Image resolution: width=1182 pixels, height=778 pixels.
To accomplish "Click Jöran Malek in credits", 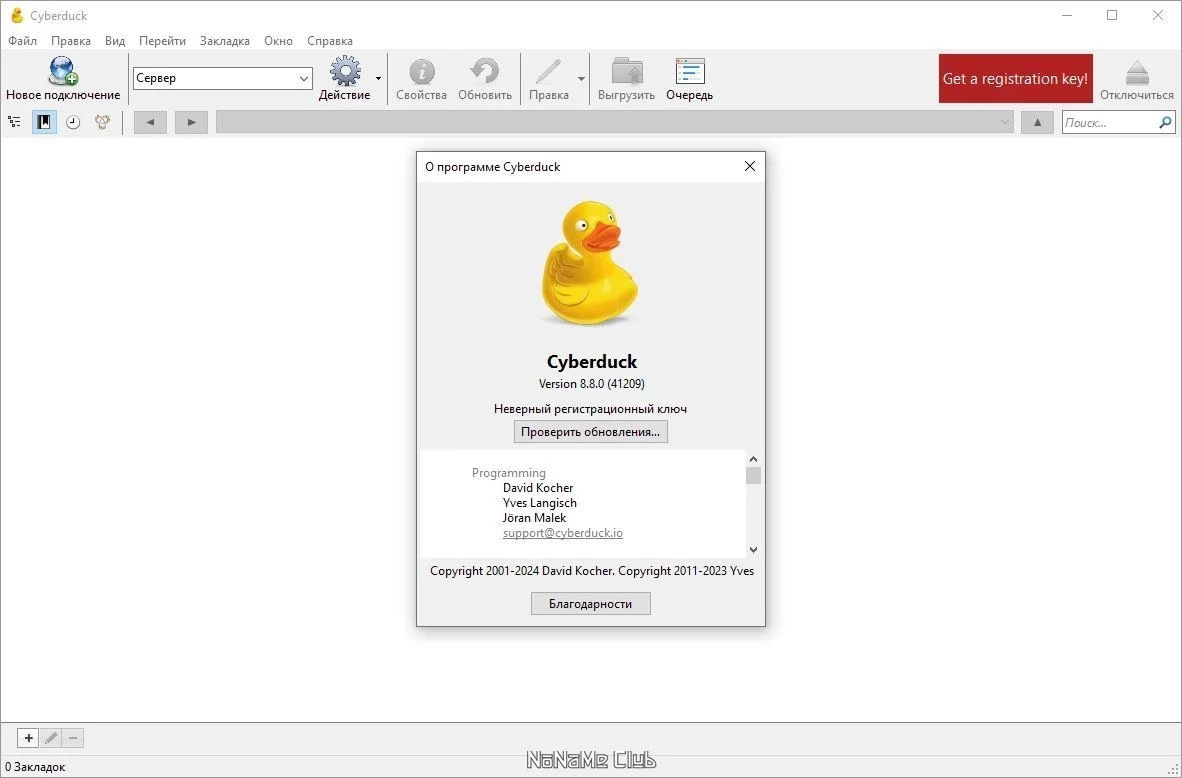I will [534, 518].
